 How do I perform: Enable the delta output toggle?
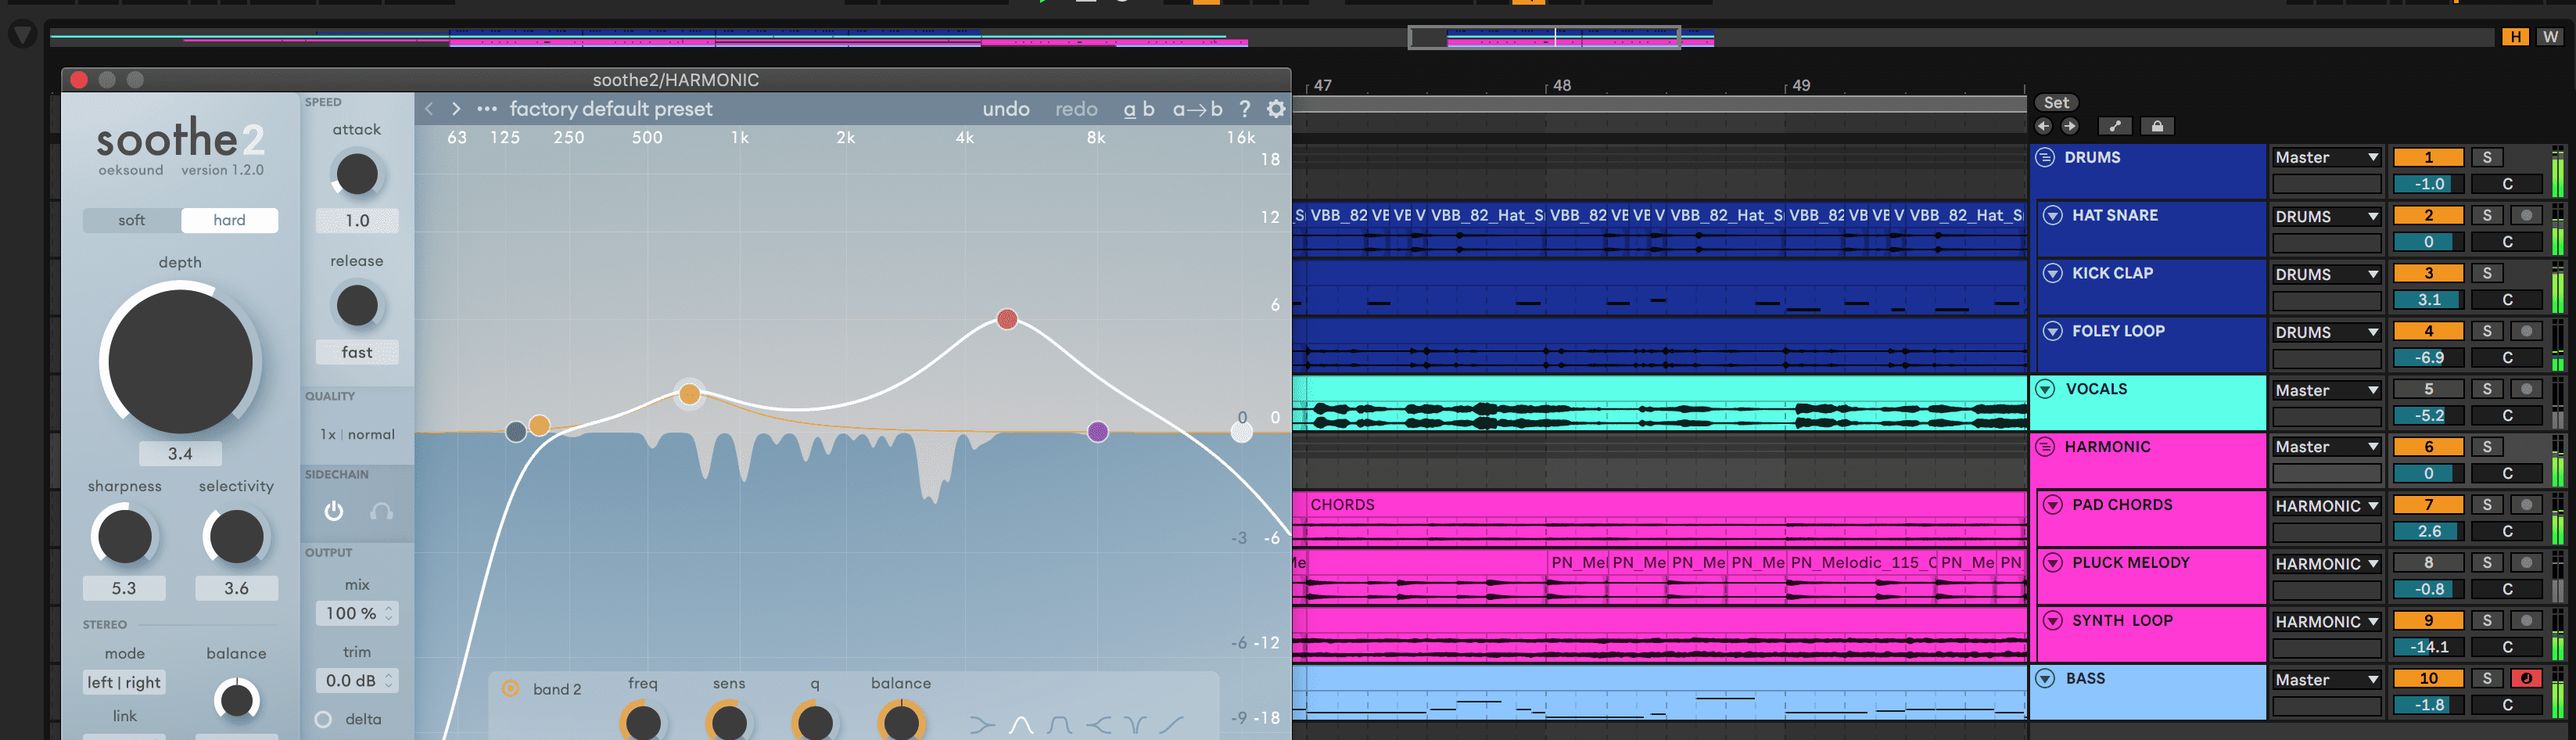point(324,719)
